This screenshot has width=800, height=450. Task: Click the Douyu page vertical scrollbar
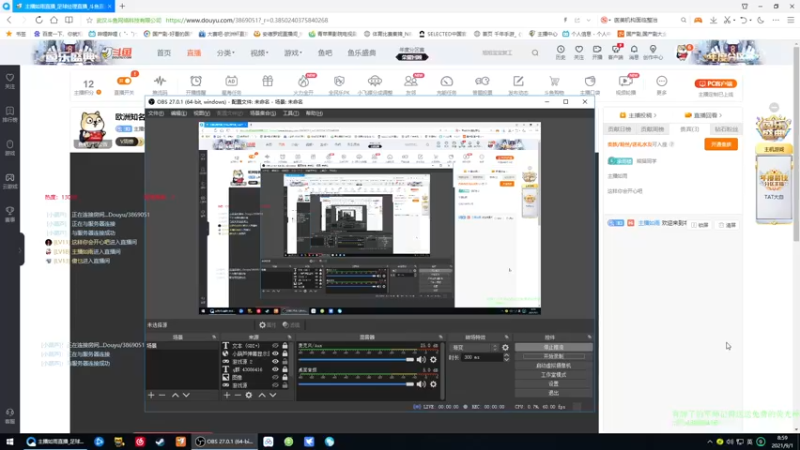796,144
